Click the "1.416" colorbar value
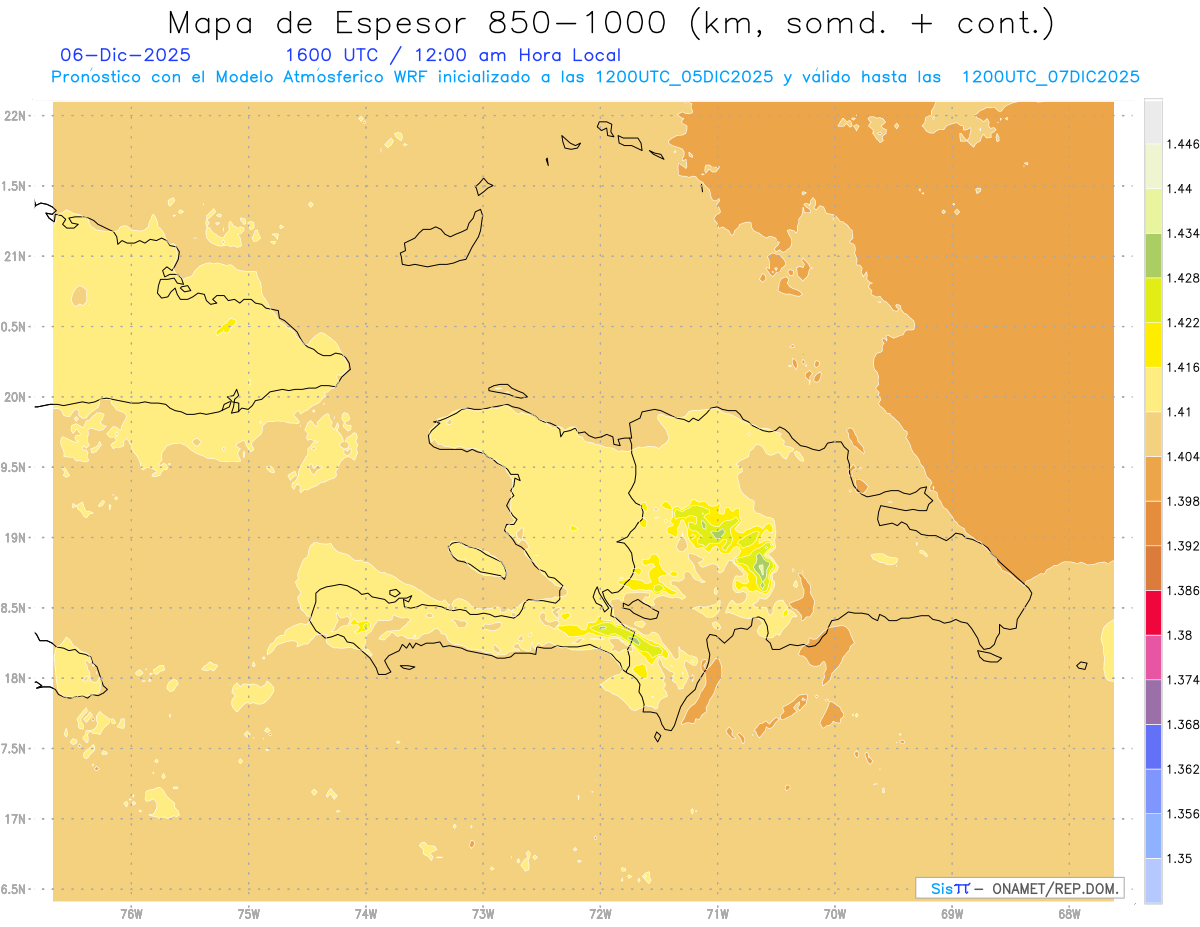Image resolution: width=1200 pixels, height=927 pixels. pos(1183,367)
